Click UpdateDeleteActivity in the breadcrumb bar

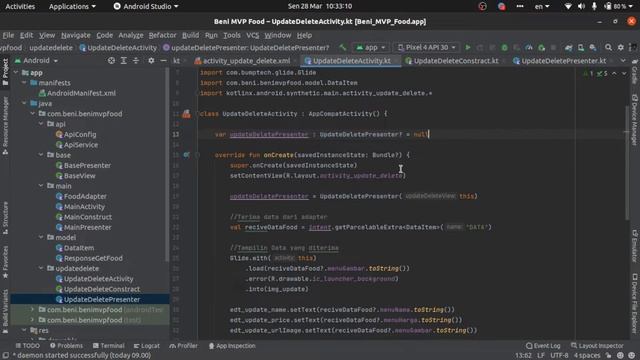tap(118, 48)
